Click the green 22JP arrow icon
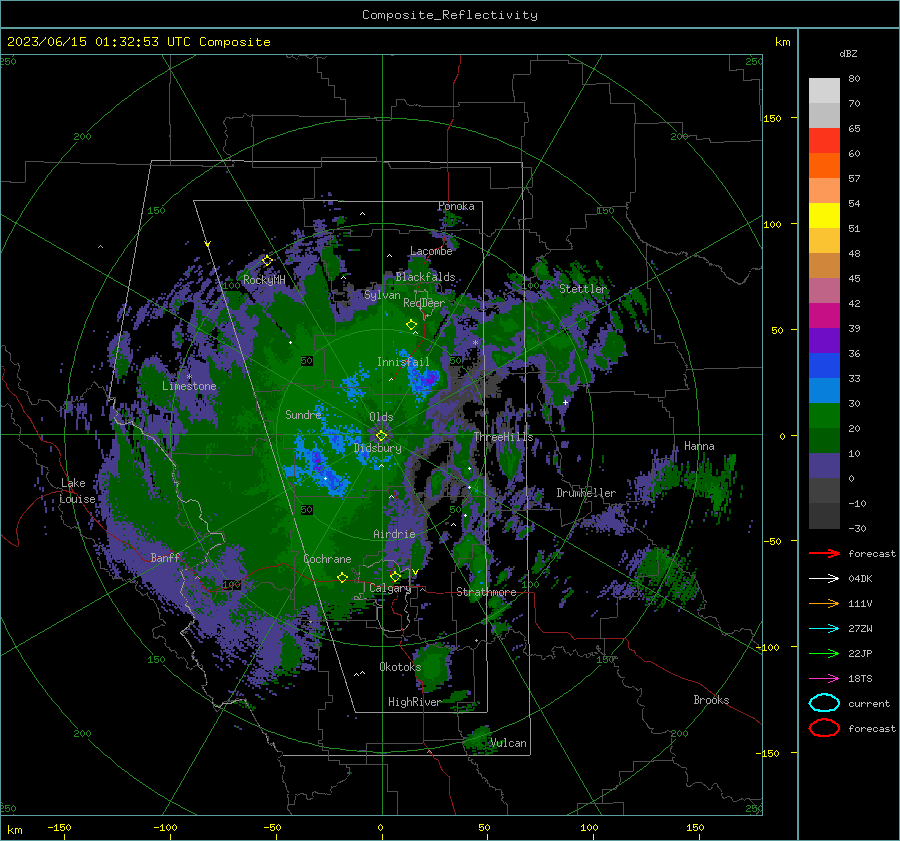The width and height of the screenshot is (900, 841). tap(824, 653)
